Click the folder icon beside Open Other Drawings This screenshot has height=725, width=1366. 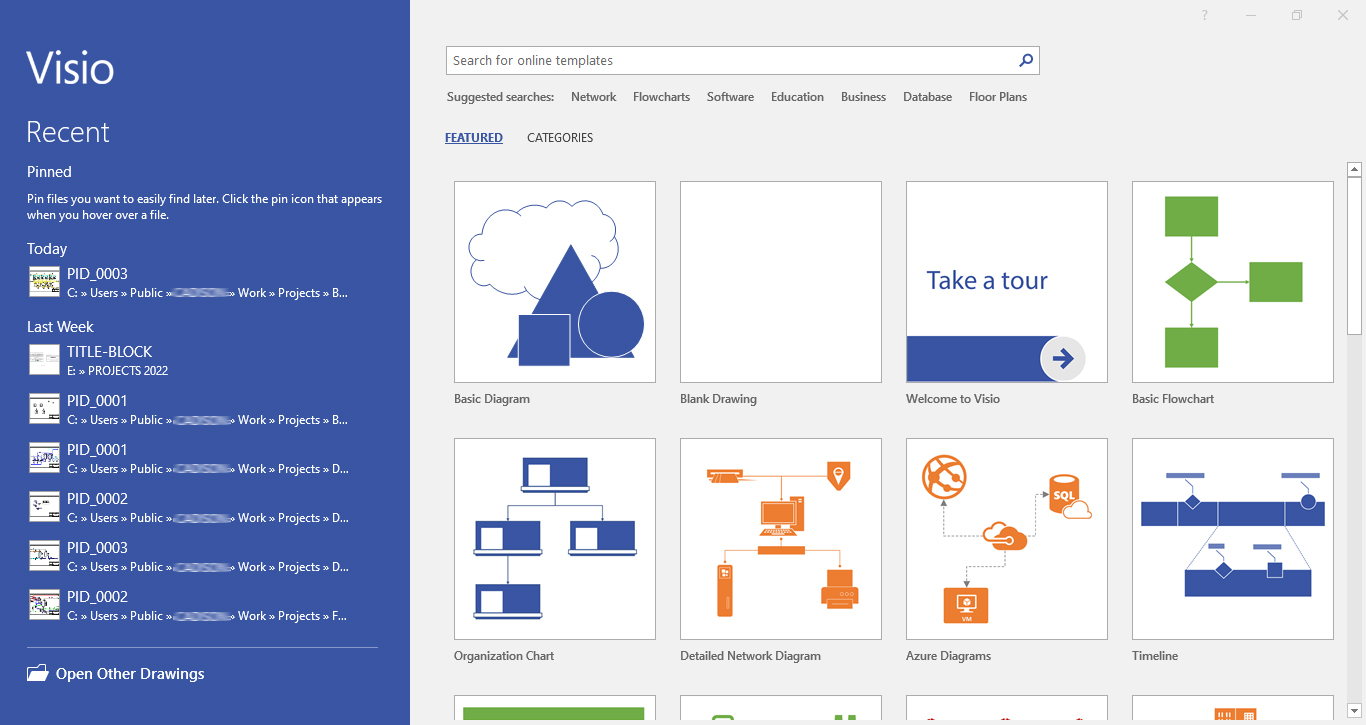pos(38,673)
